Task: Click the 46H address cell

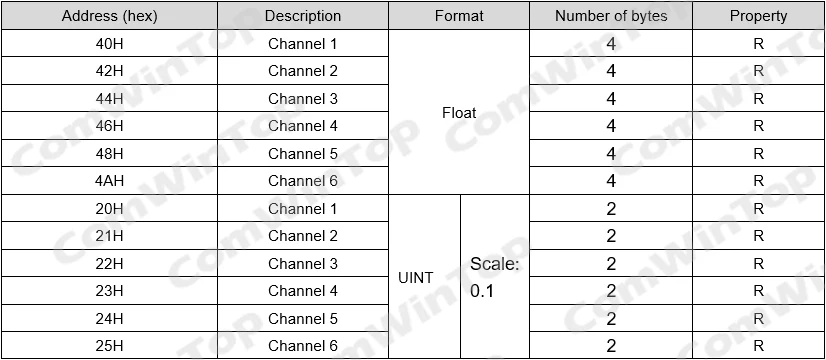Action: (110, 126)
